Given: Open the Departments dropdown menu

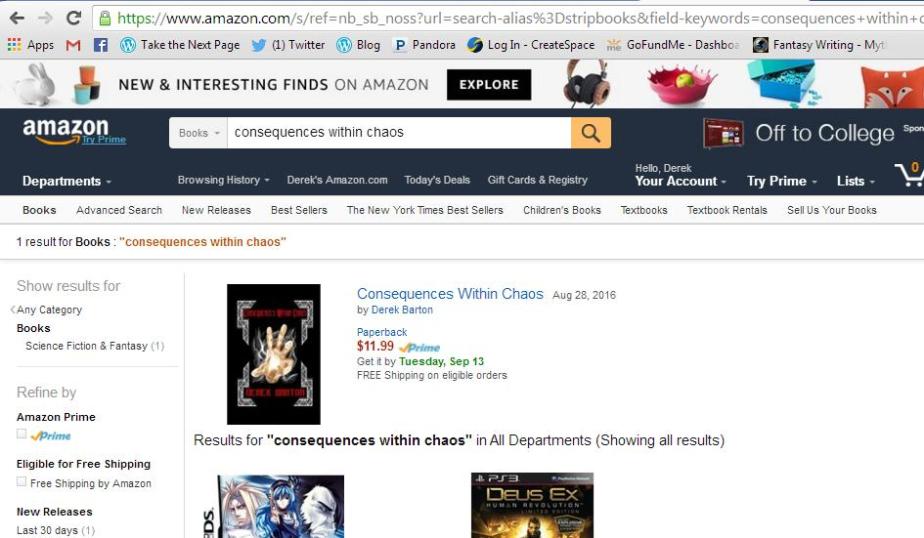Looking at the screenshot, I should click(67, 181).
